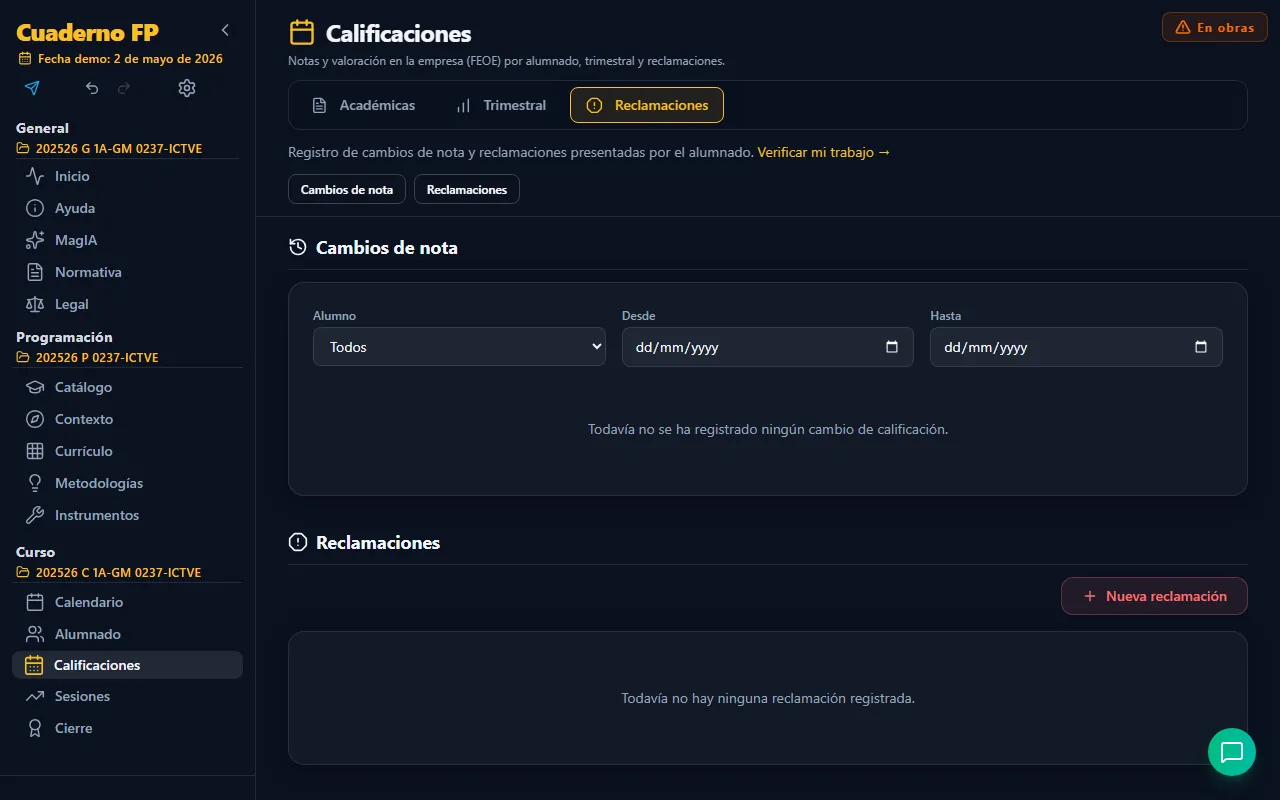Click the Instrumentos wrench icon
The image size is (1280, 800).
35,515
